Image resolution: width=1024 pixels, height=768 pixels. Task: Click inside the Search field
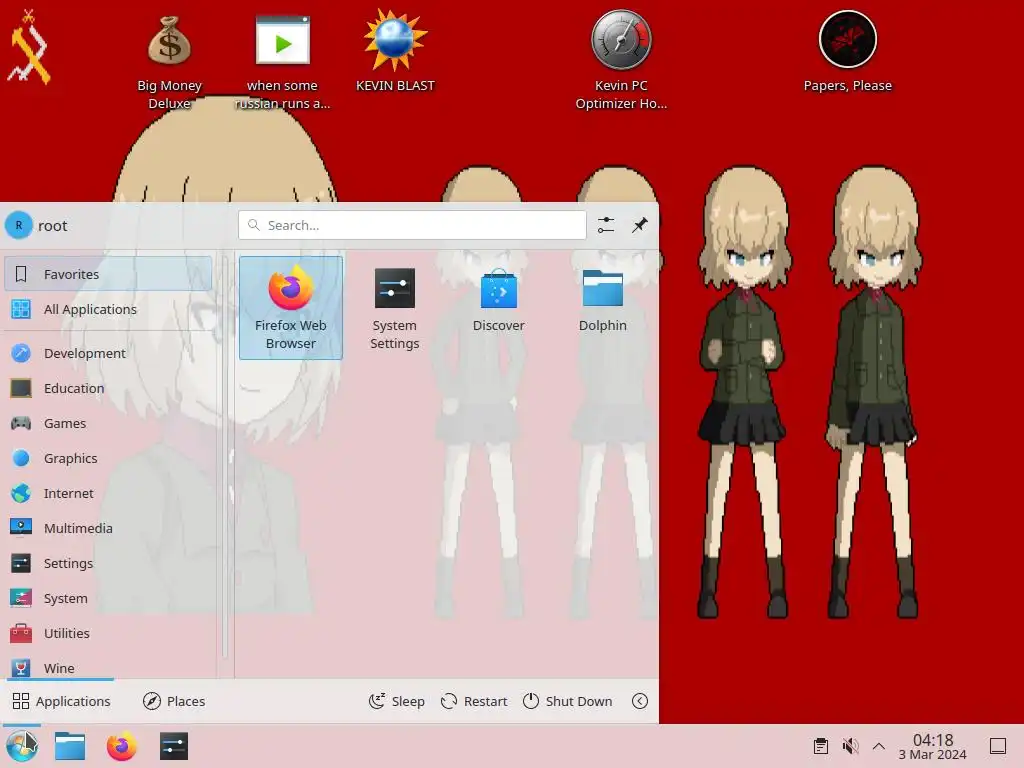pyautogui.click(x=412, y=225)
